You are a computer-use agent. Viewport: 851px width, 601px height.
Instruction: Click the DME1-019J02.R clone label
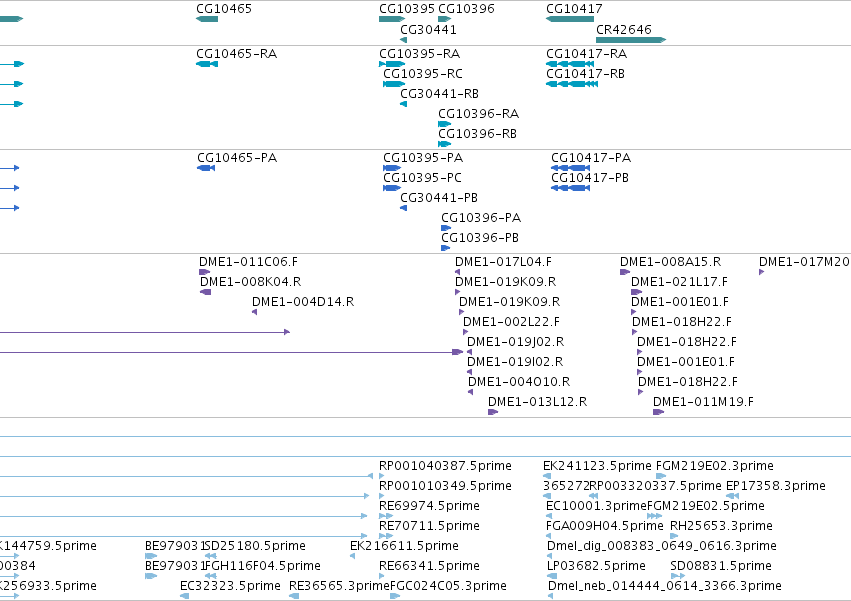coord(516,343)
